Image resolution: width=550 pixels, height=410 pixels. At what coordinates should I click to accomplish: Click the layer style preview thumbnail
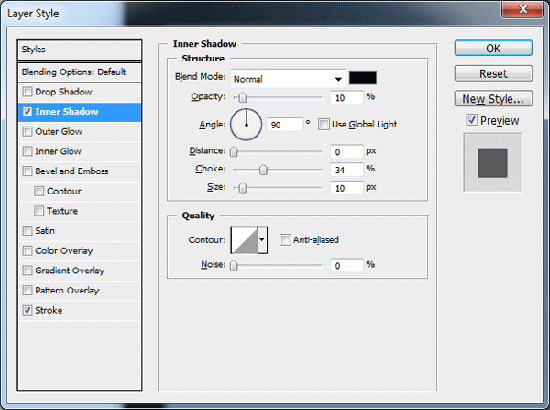click(x=492, y=163)
